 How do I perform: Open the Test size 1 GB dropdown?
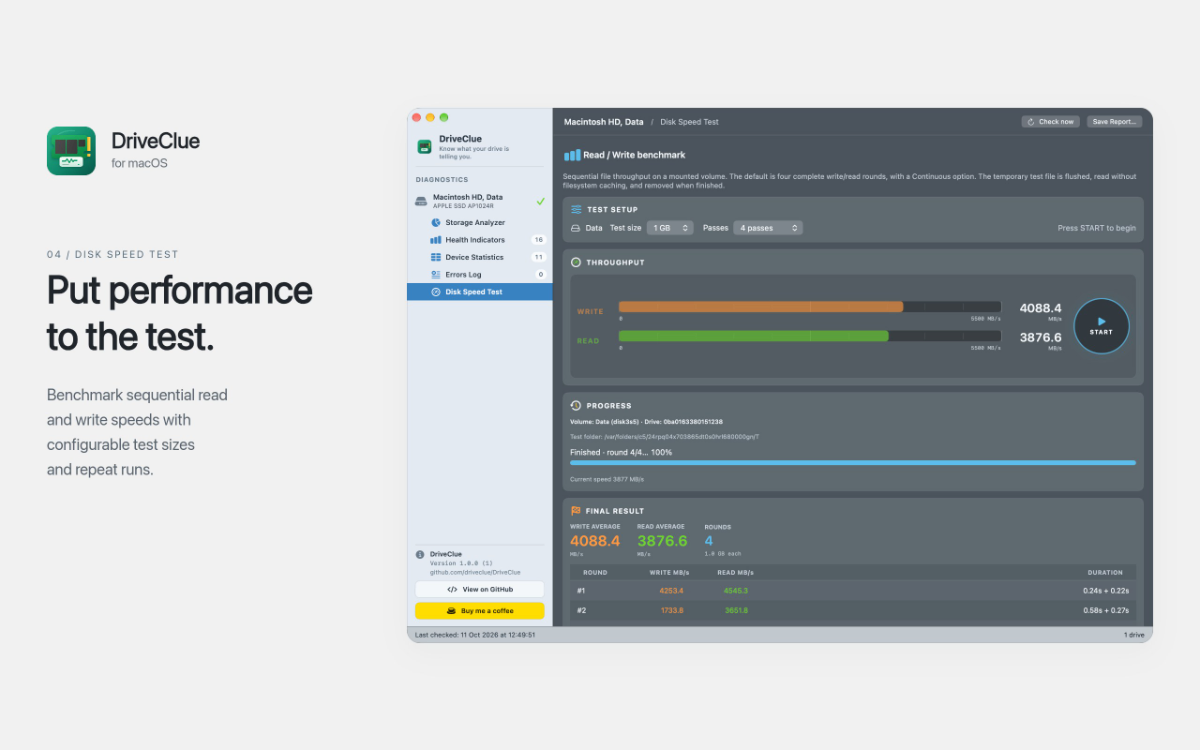pyautogui.click(x=670, y=228)
